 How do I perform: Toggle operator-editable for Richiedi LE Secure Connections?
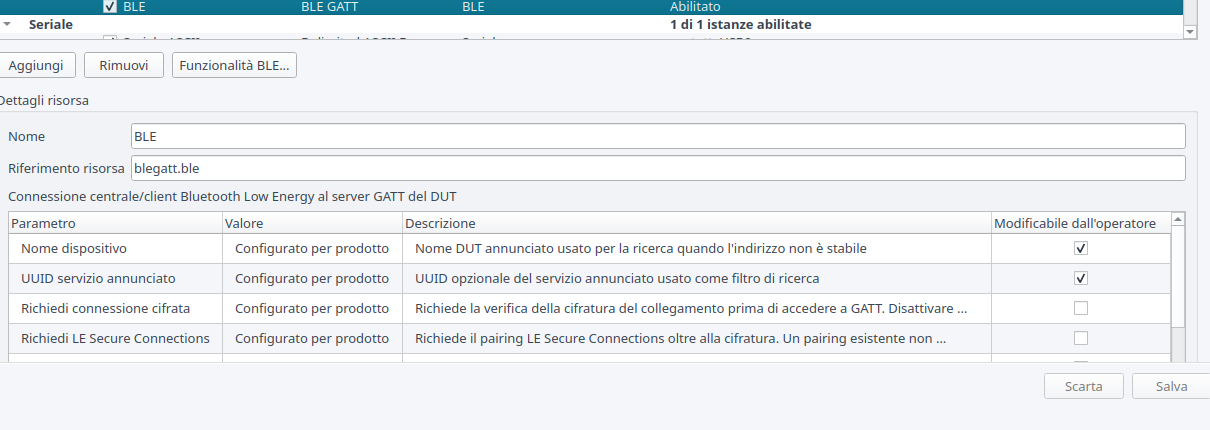[x=1081, y=338]
